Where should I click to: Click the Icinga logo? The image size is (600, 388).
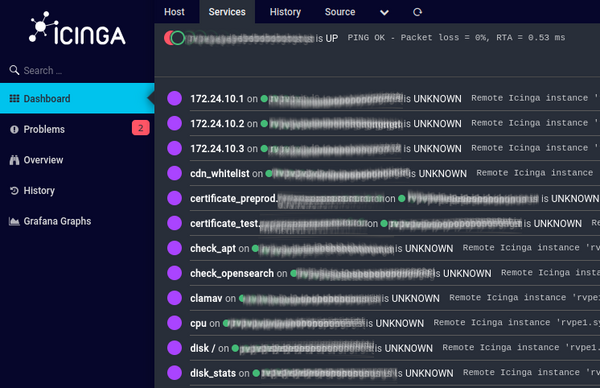77,28
